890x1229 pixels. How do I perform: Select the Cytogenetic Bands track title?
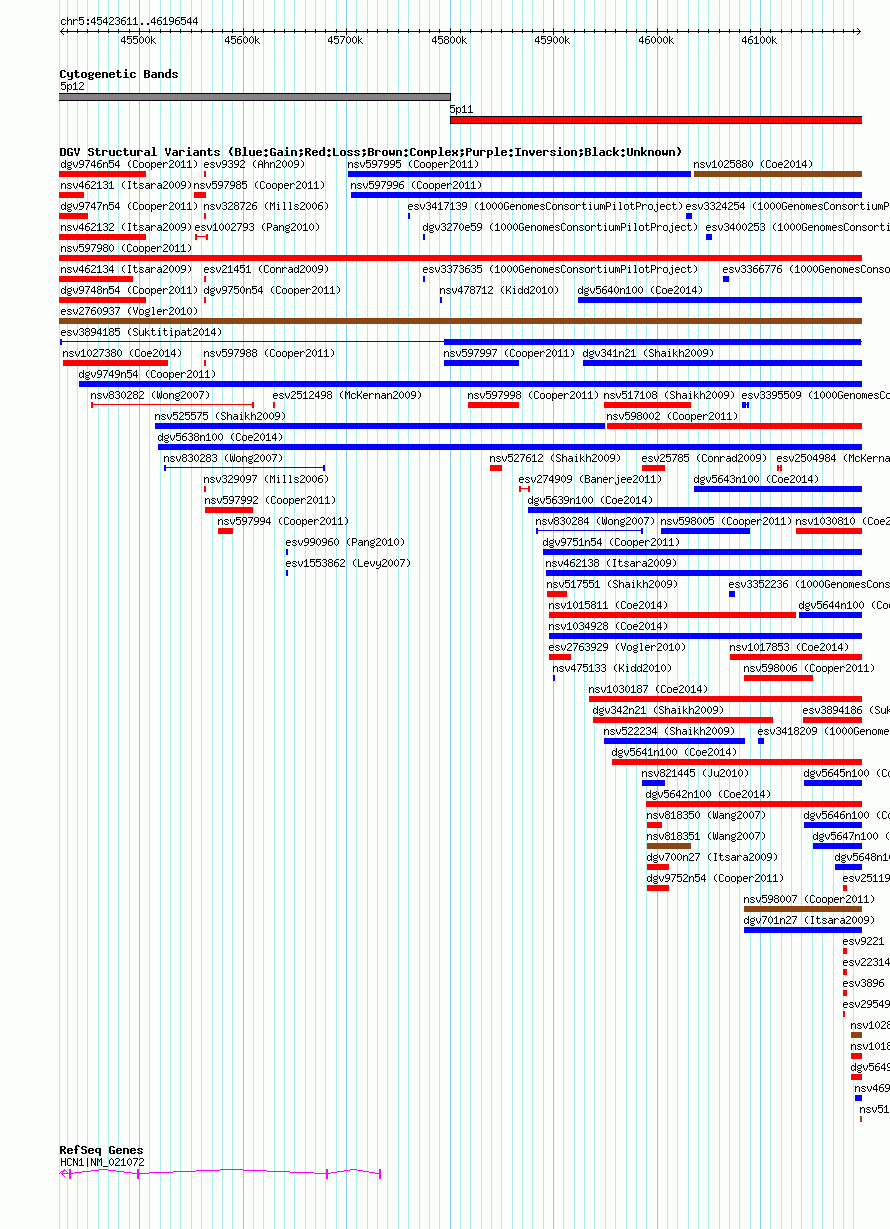(119, 74)
